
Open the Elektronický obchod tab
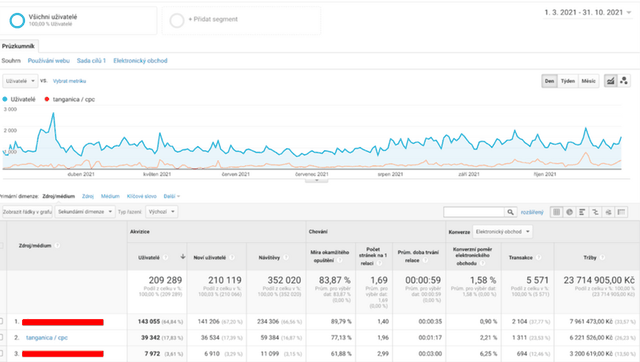(x=140, y=61)
